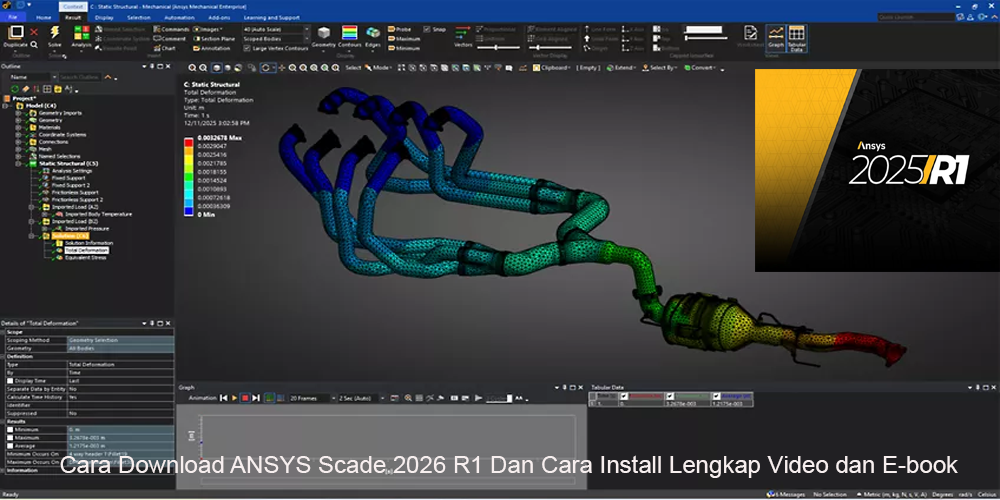Switch to the Display ribbon tab
Screen dimensions: 1000x500
pos(104,17)
